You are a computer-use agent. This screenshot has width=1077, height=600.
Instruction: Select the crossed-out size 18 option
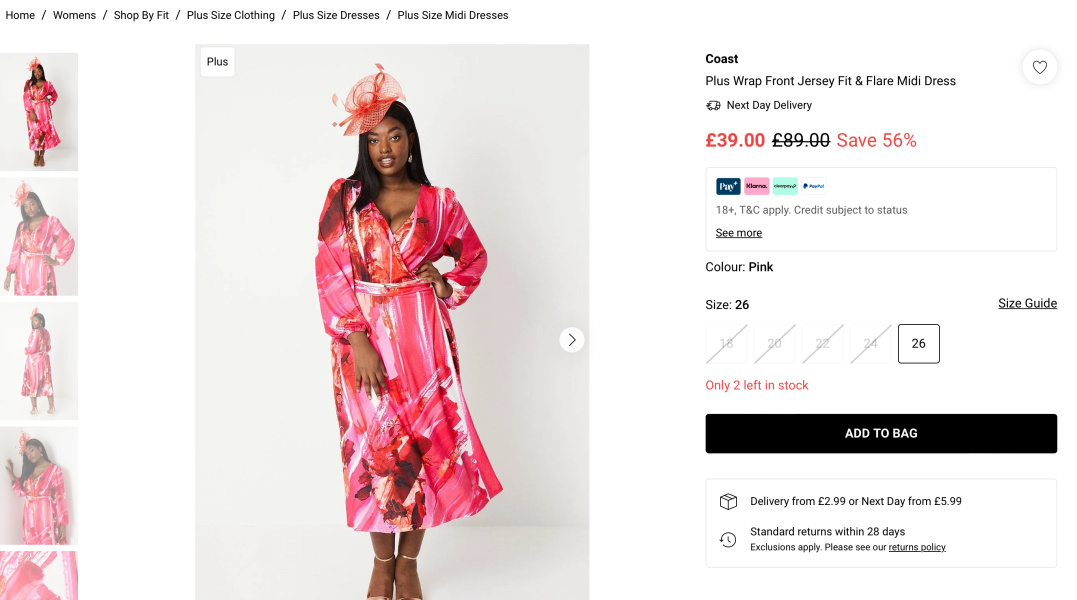[x=726, y=344]
